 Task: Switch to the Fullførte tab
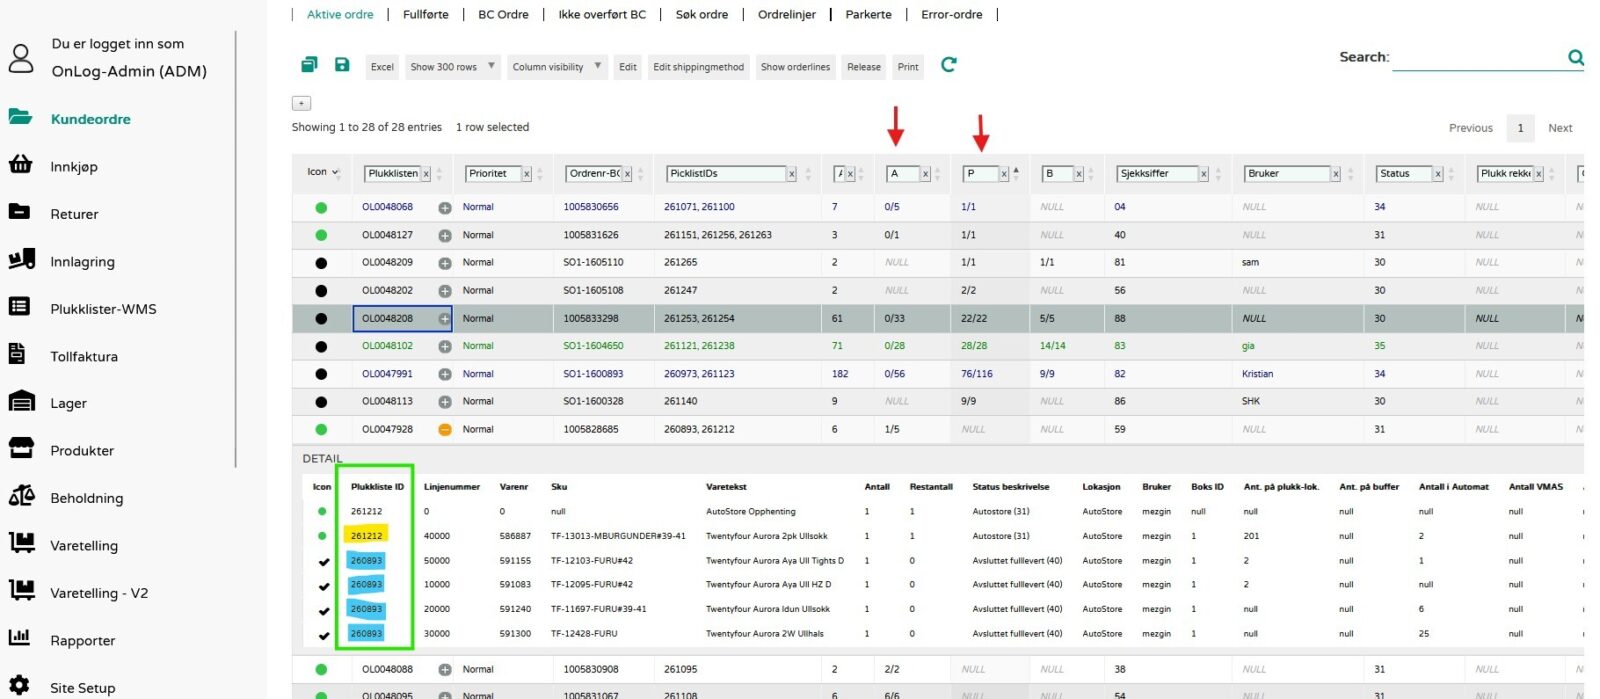[x=425, y=15]
